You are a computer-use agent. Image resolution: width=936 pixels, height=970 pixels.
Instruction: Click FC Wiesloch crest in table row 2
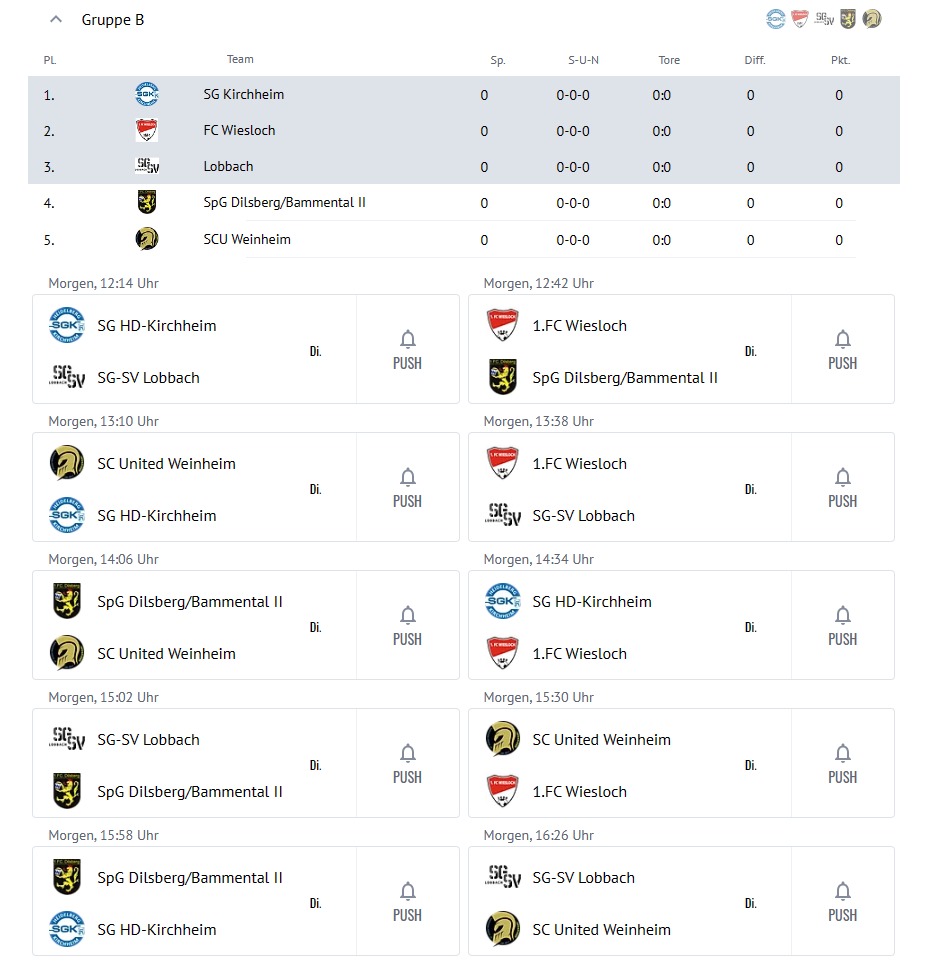pos(147,131)
